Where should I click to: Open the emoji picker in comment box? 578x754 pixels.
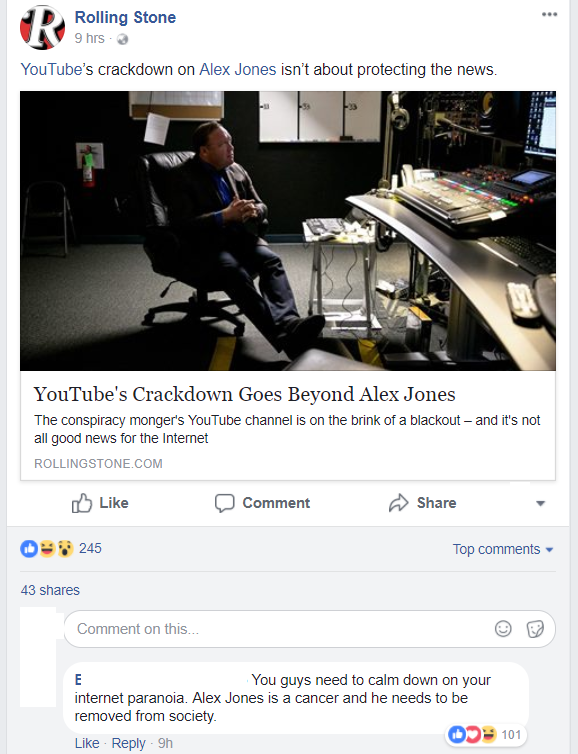coord(503,628)
